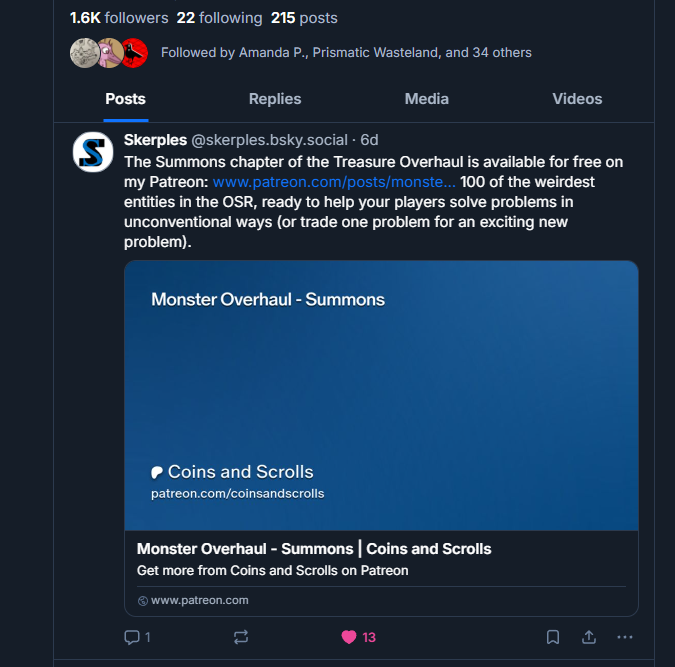Viewport: 675px width, 667px height.
Task: Open the www.patreon.com/posts/monste... link
Action: pos(334,183)
